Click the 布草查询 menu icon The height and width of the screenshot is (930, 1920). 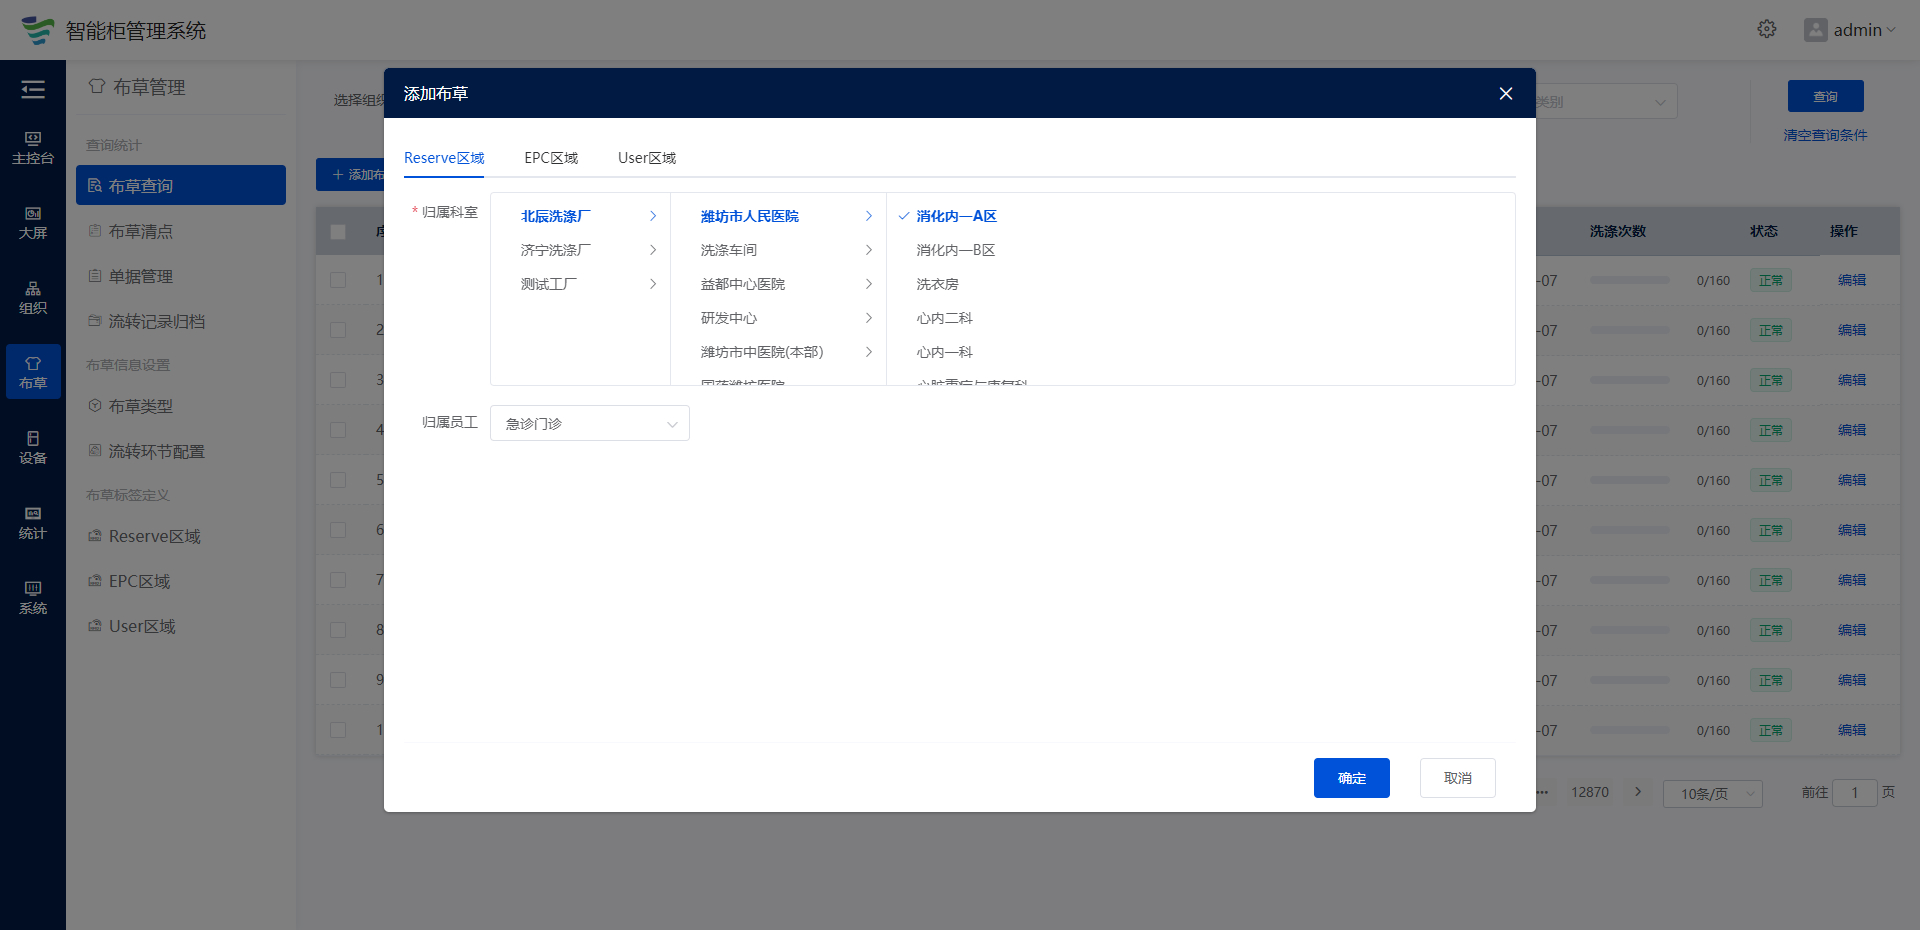(x=95, y=185)
